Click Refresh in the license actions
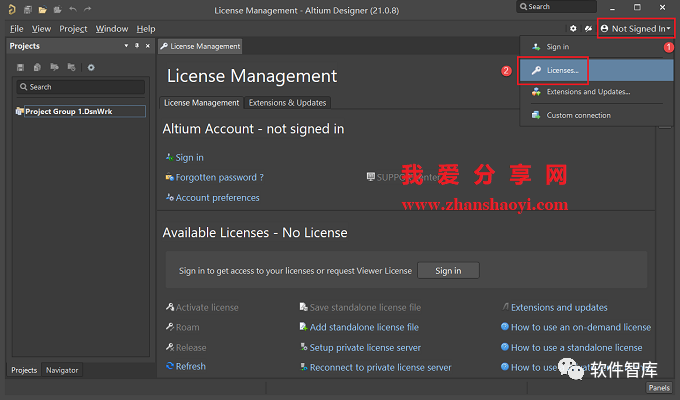Viewport: 680px width, 400px height. click(x=191, y=367)
